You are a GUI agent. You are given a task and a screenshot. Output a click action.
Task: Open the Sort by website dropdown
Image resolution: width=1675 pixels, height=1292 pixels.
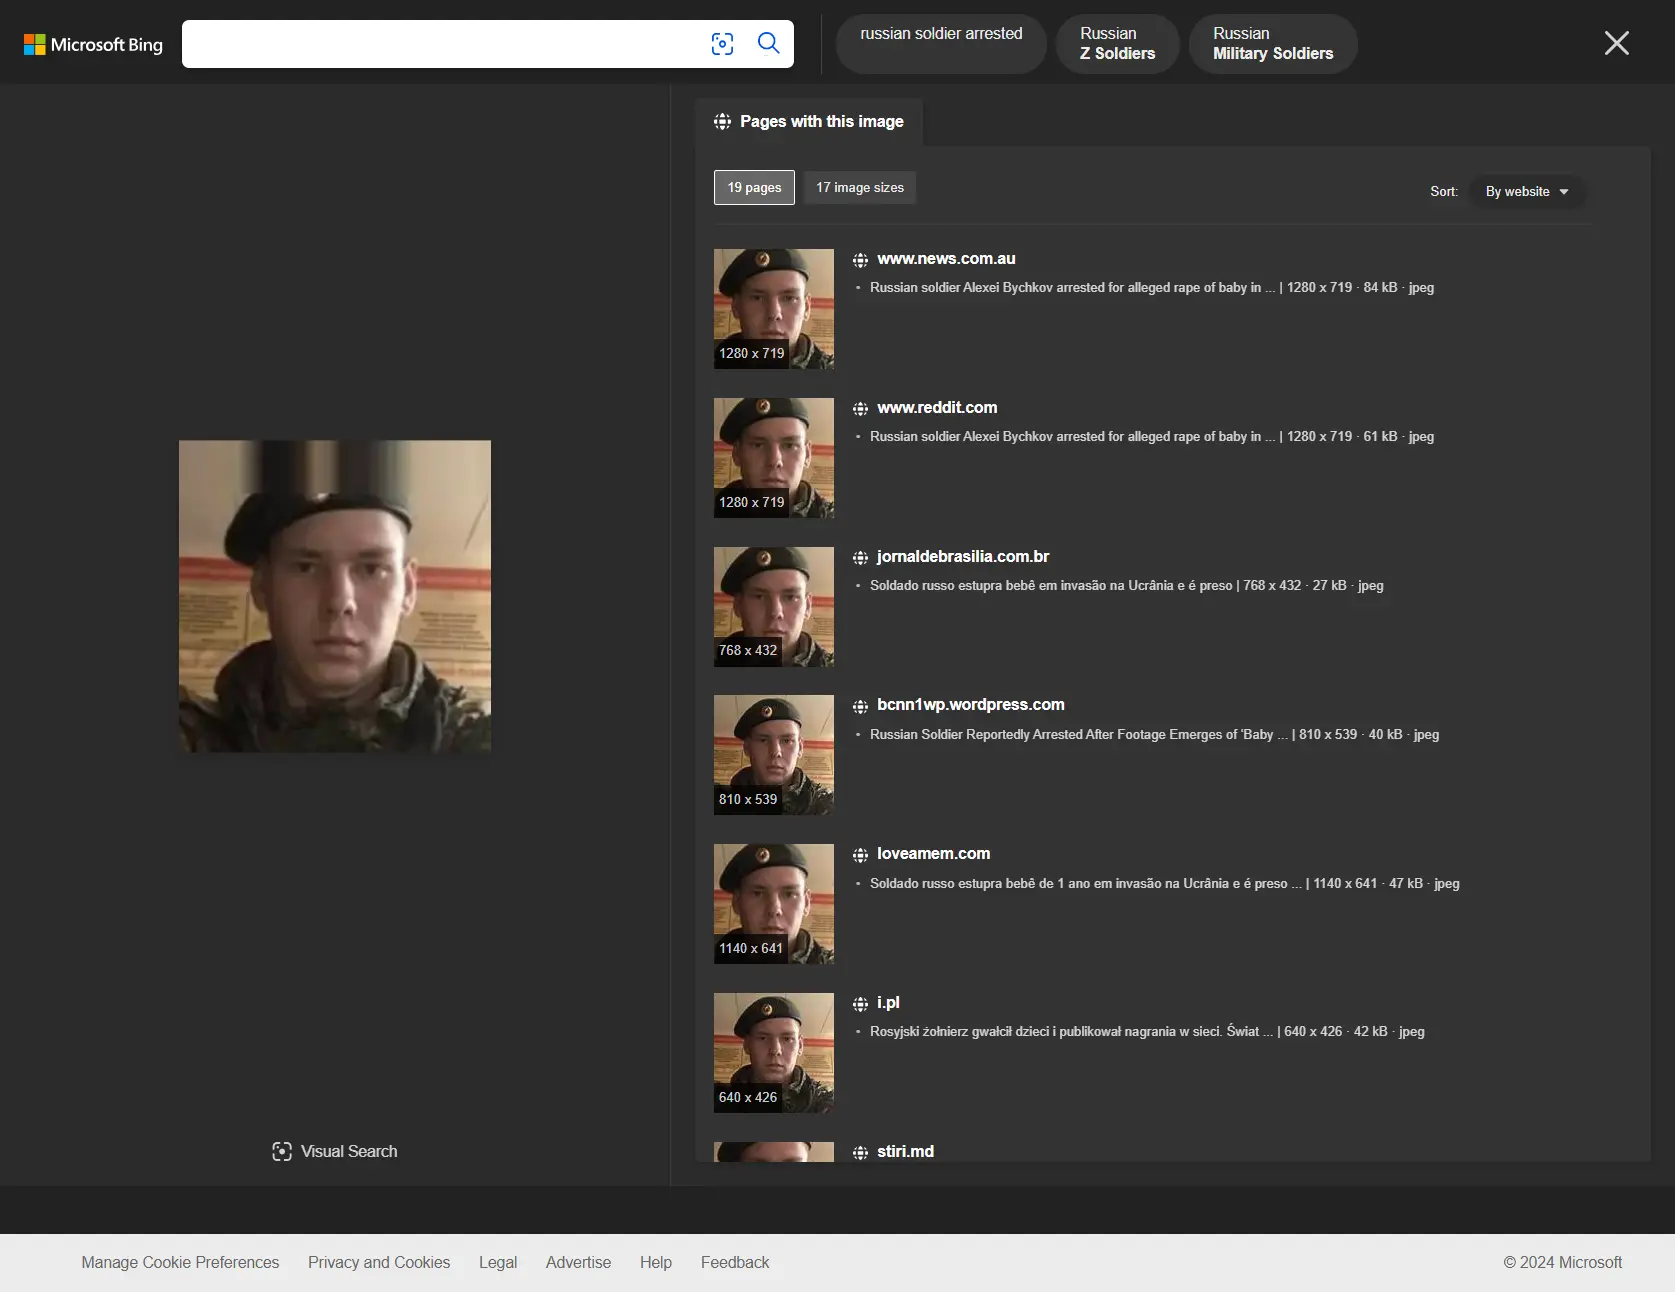1526,192
